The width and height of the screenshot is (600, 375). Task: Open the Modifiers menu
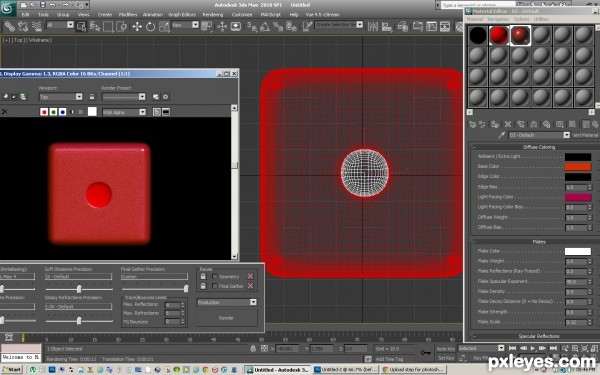[128, 15]
